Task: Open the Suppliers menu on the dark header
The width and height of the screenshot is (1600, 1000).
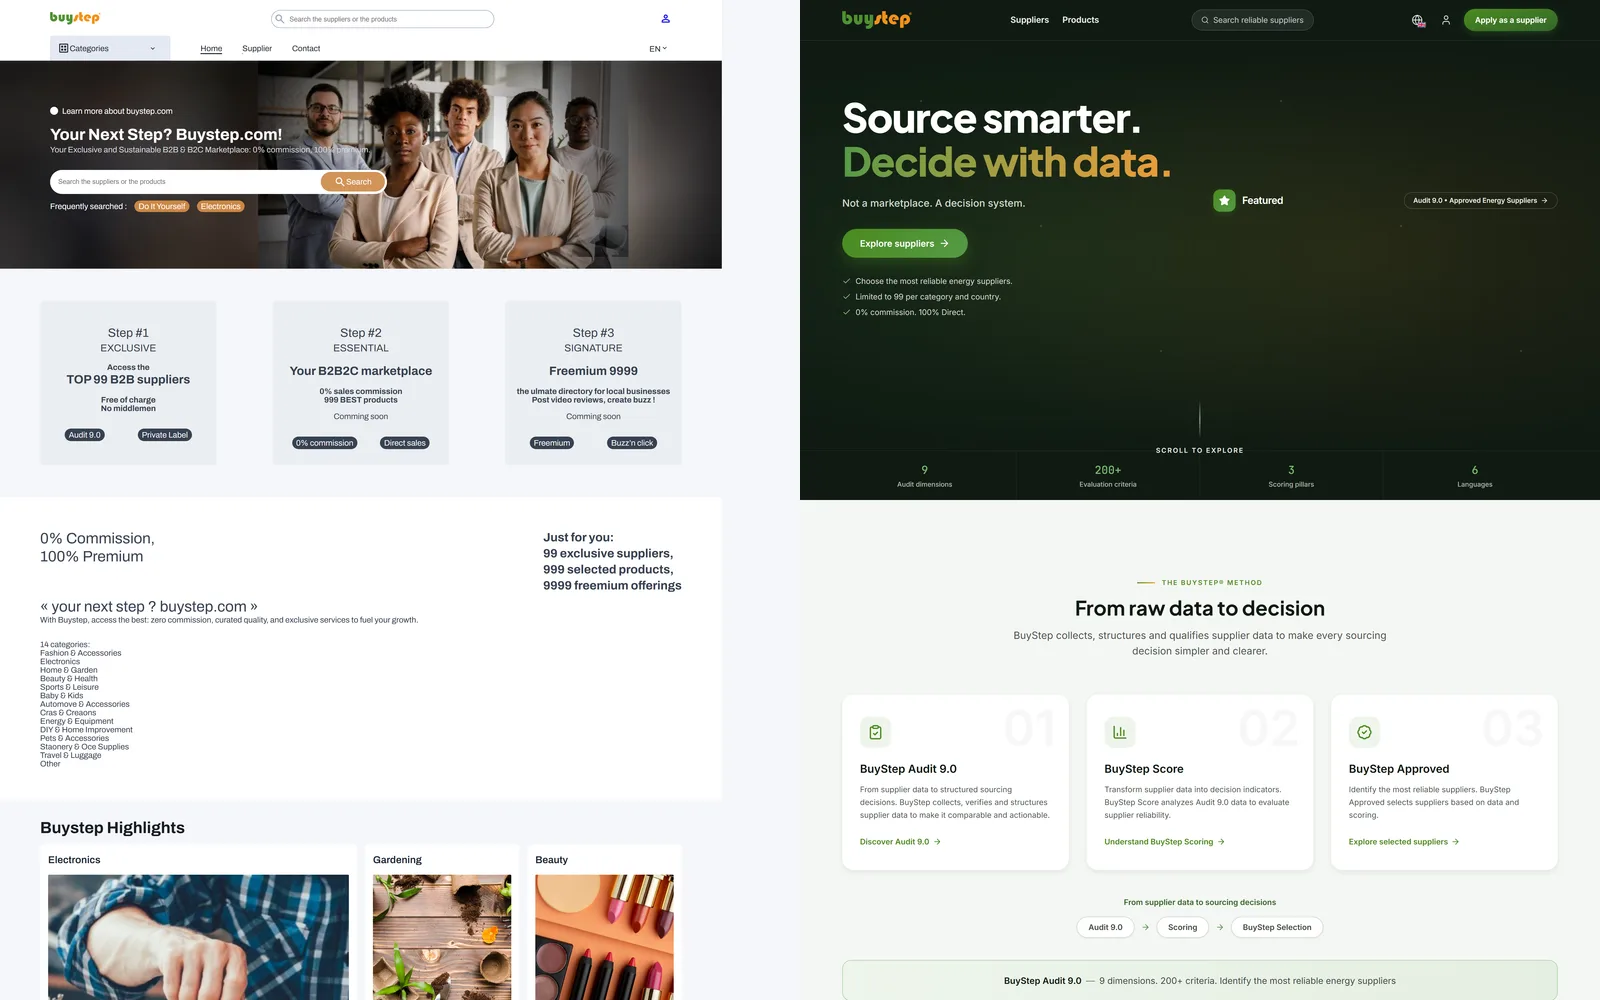Action: pyautogui.click(x=1029, y=20)
